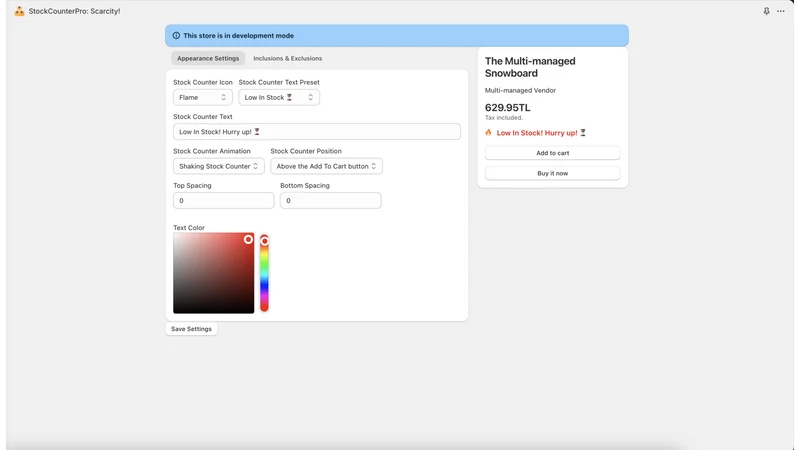Open the Stock Counter Text Preset dropdown
800x450 pixels.
[x=279, y=97]
